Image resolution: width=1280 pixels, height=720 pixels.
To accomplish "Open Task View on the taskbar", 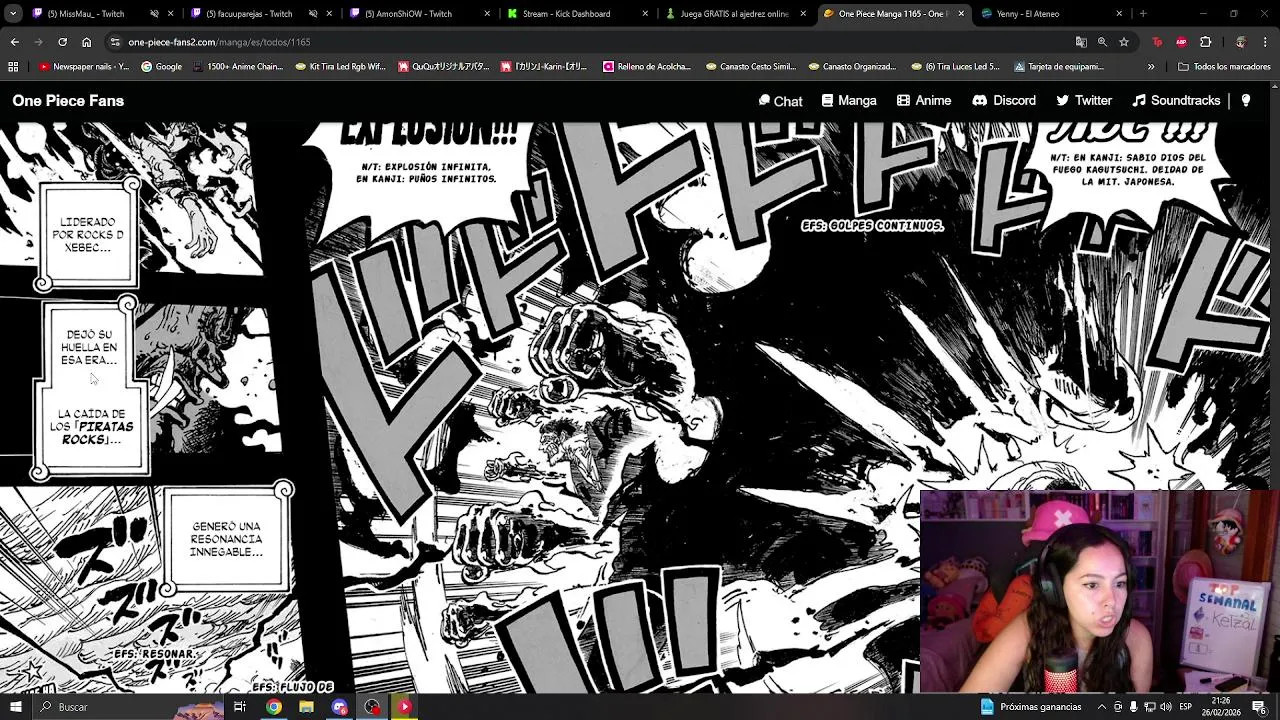I will 240,707.
